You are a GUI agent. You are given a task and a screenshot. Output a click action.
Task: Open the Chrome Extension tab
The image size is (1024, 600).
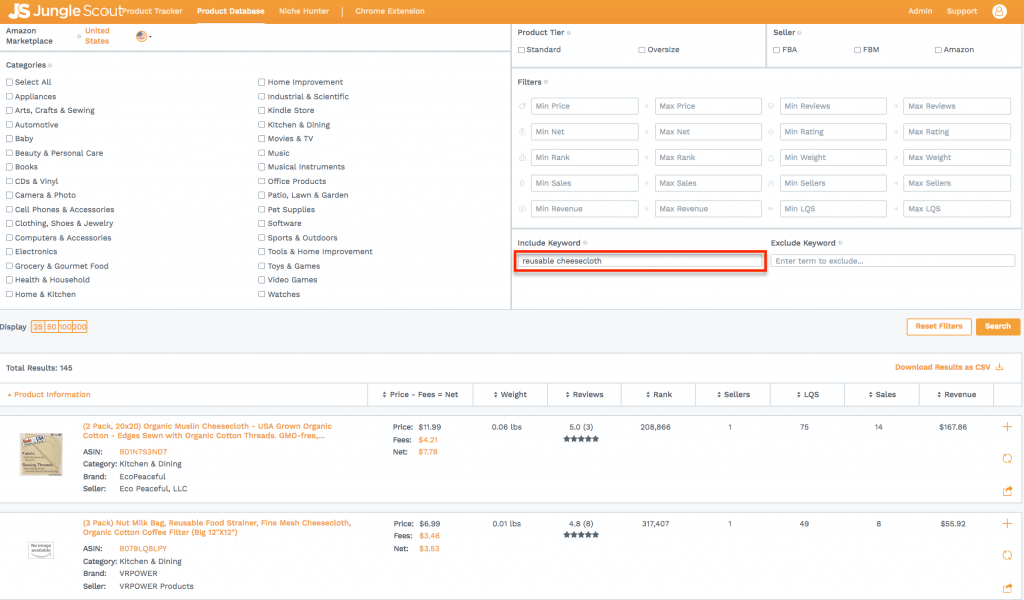(390, 11)
